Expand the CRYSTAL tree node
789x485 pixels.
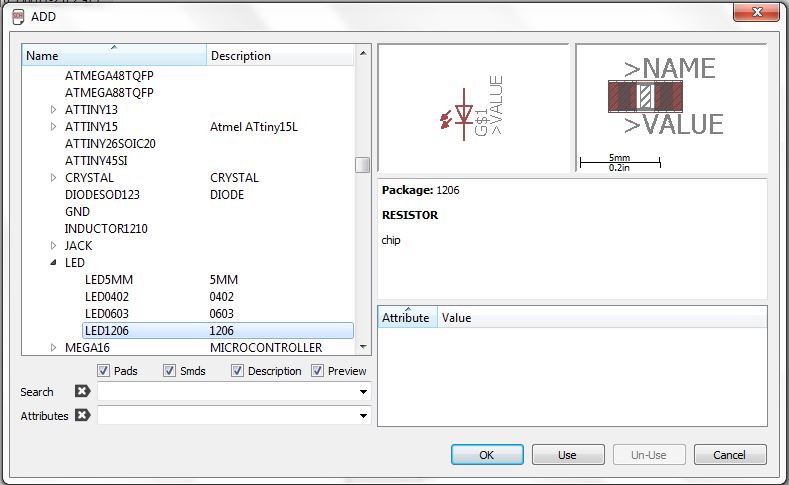(x=53, y=178)
